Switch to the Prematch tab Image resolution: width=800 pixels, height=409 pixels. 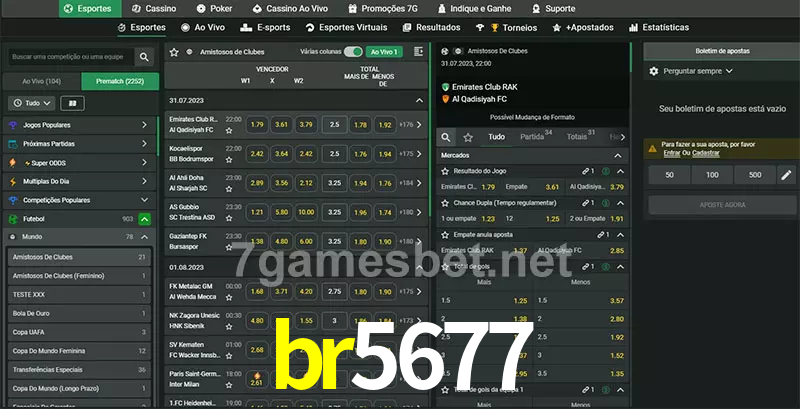[119, 81]
